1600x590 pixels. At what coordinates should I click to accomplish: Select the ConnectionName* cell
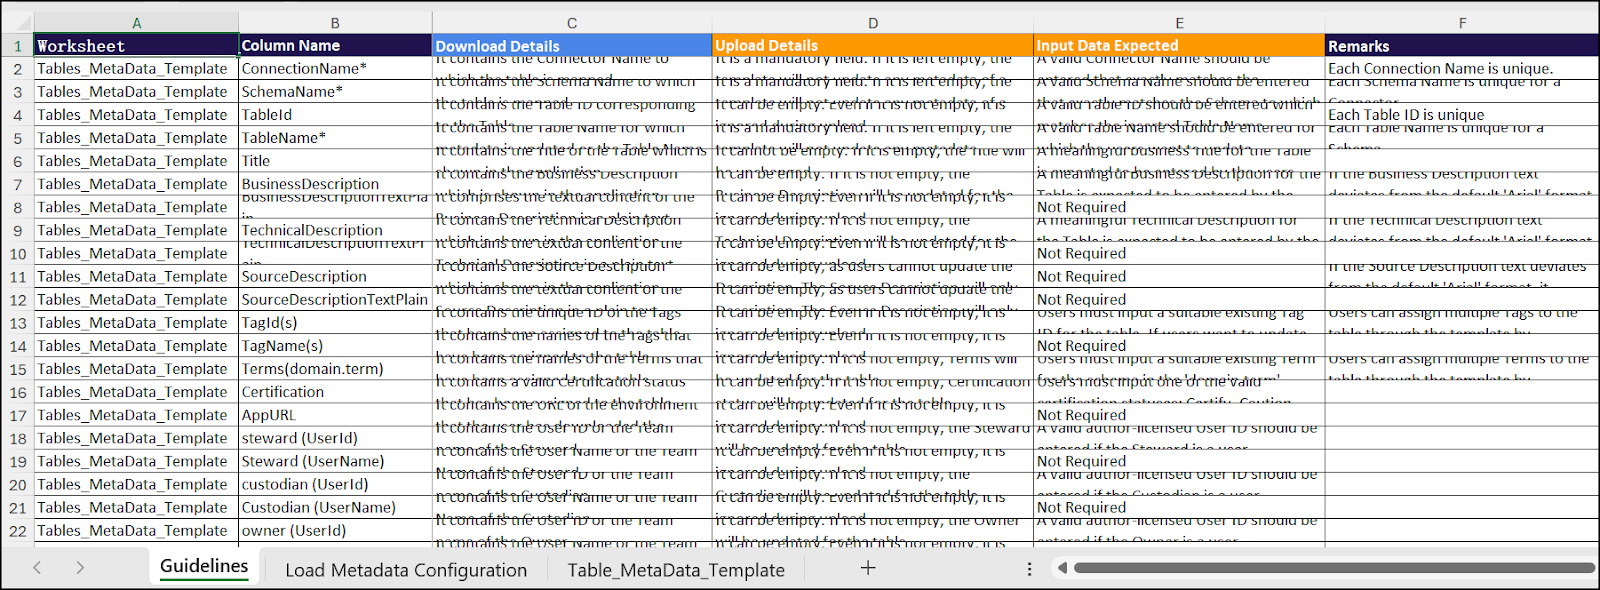(335, 69)
